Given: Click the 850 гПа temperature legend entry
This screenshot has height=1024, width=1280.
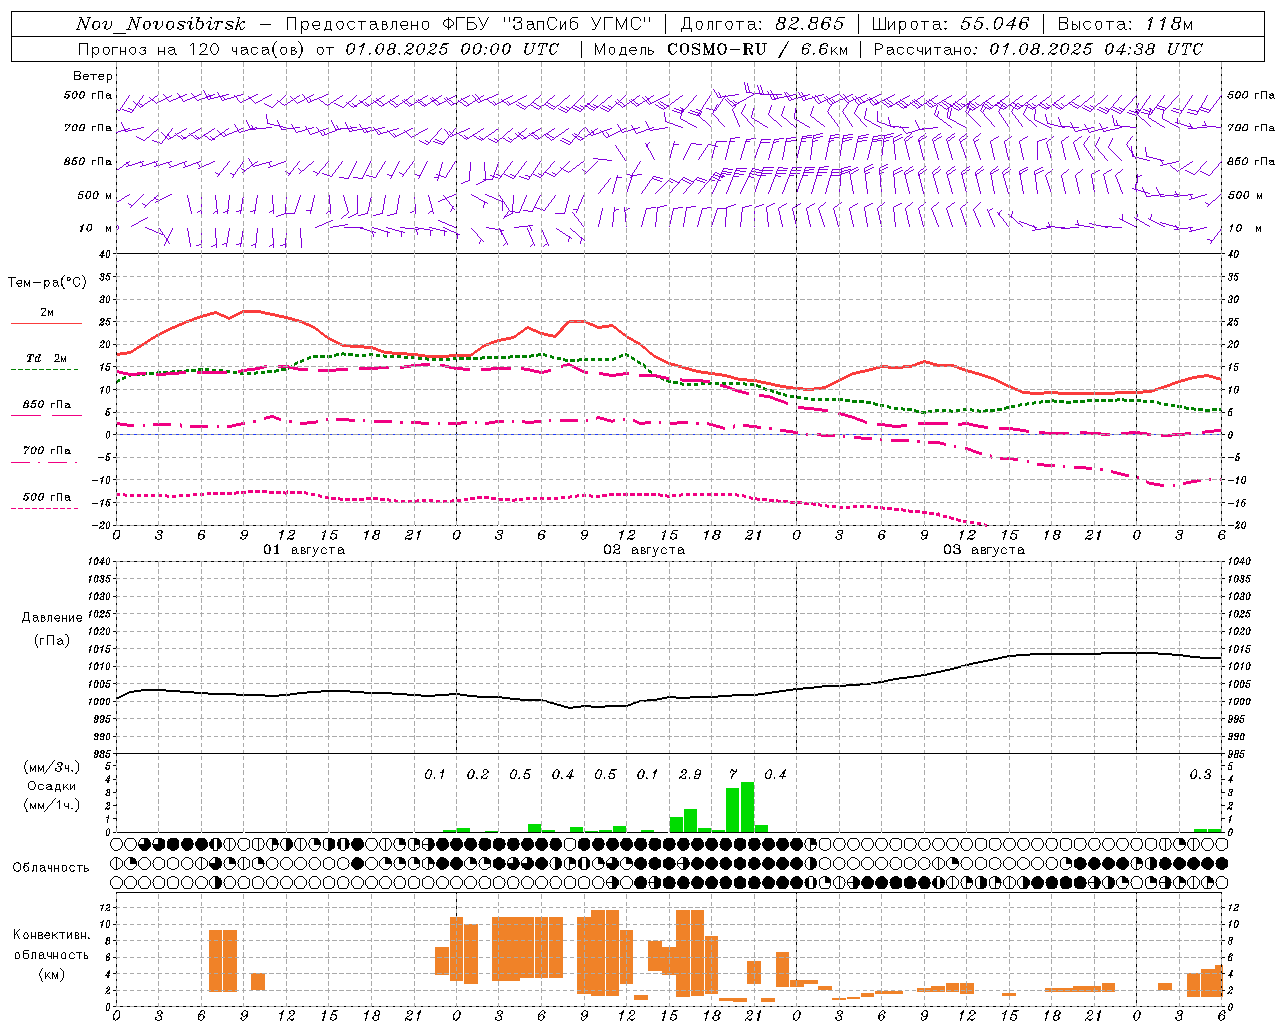Looking at the screenshot, I should [46, 405].
